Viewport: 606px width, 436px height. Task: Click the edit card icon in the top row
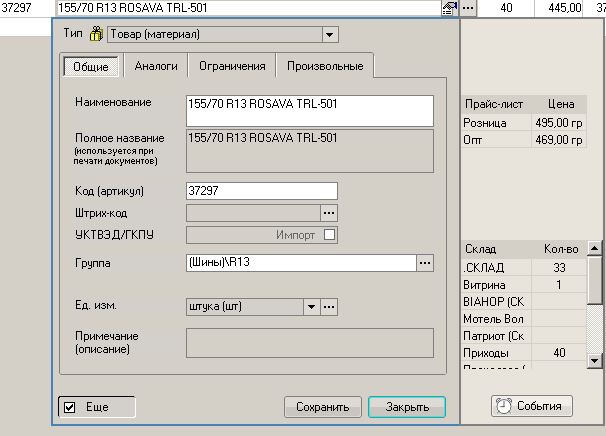[449, 8]
